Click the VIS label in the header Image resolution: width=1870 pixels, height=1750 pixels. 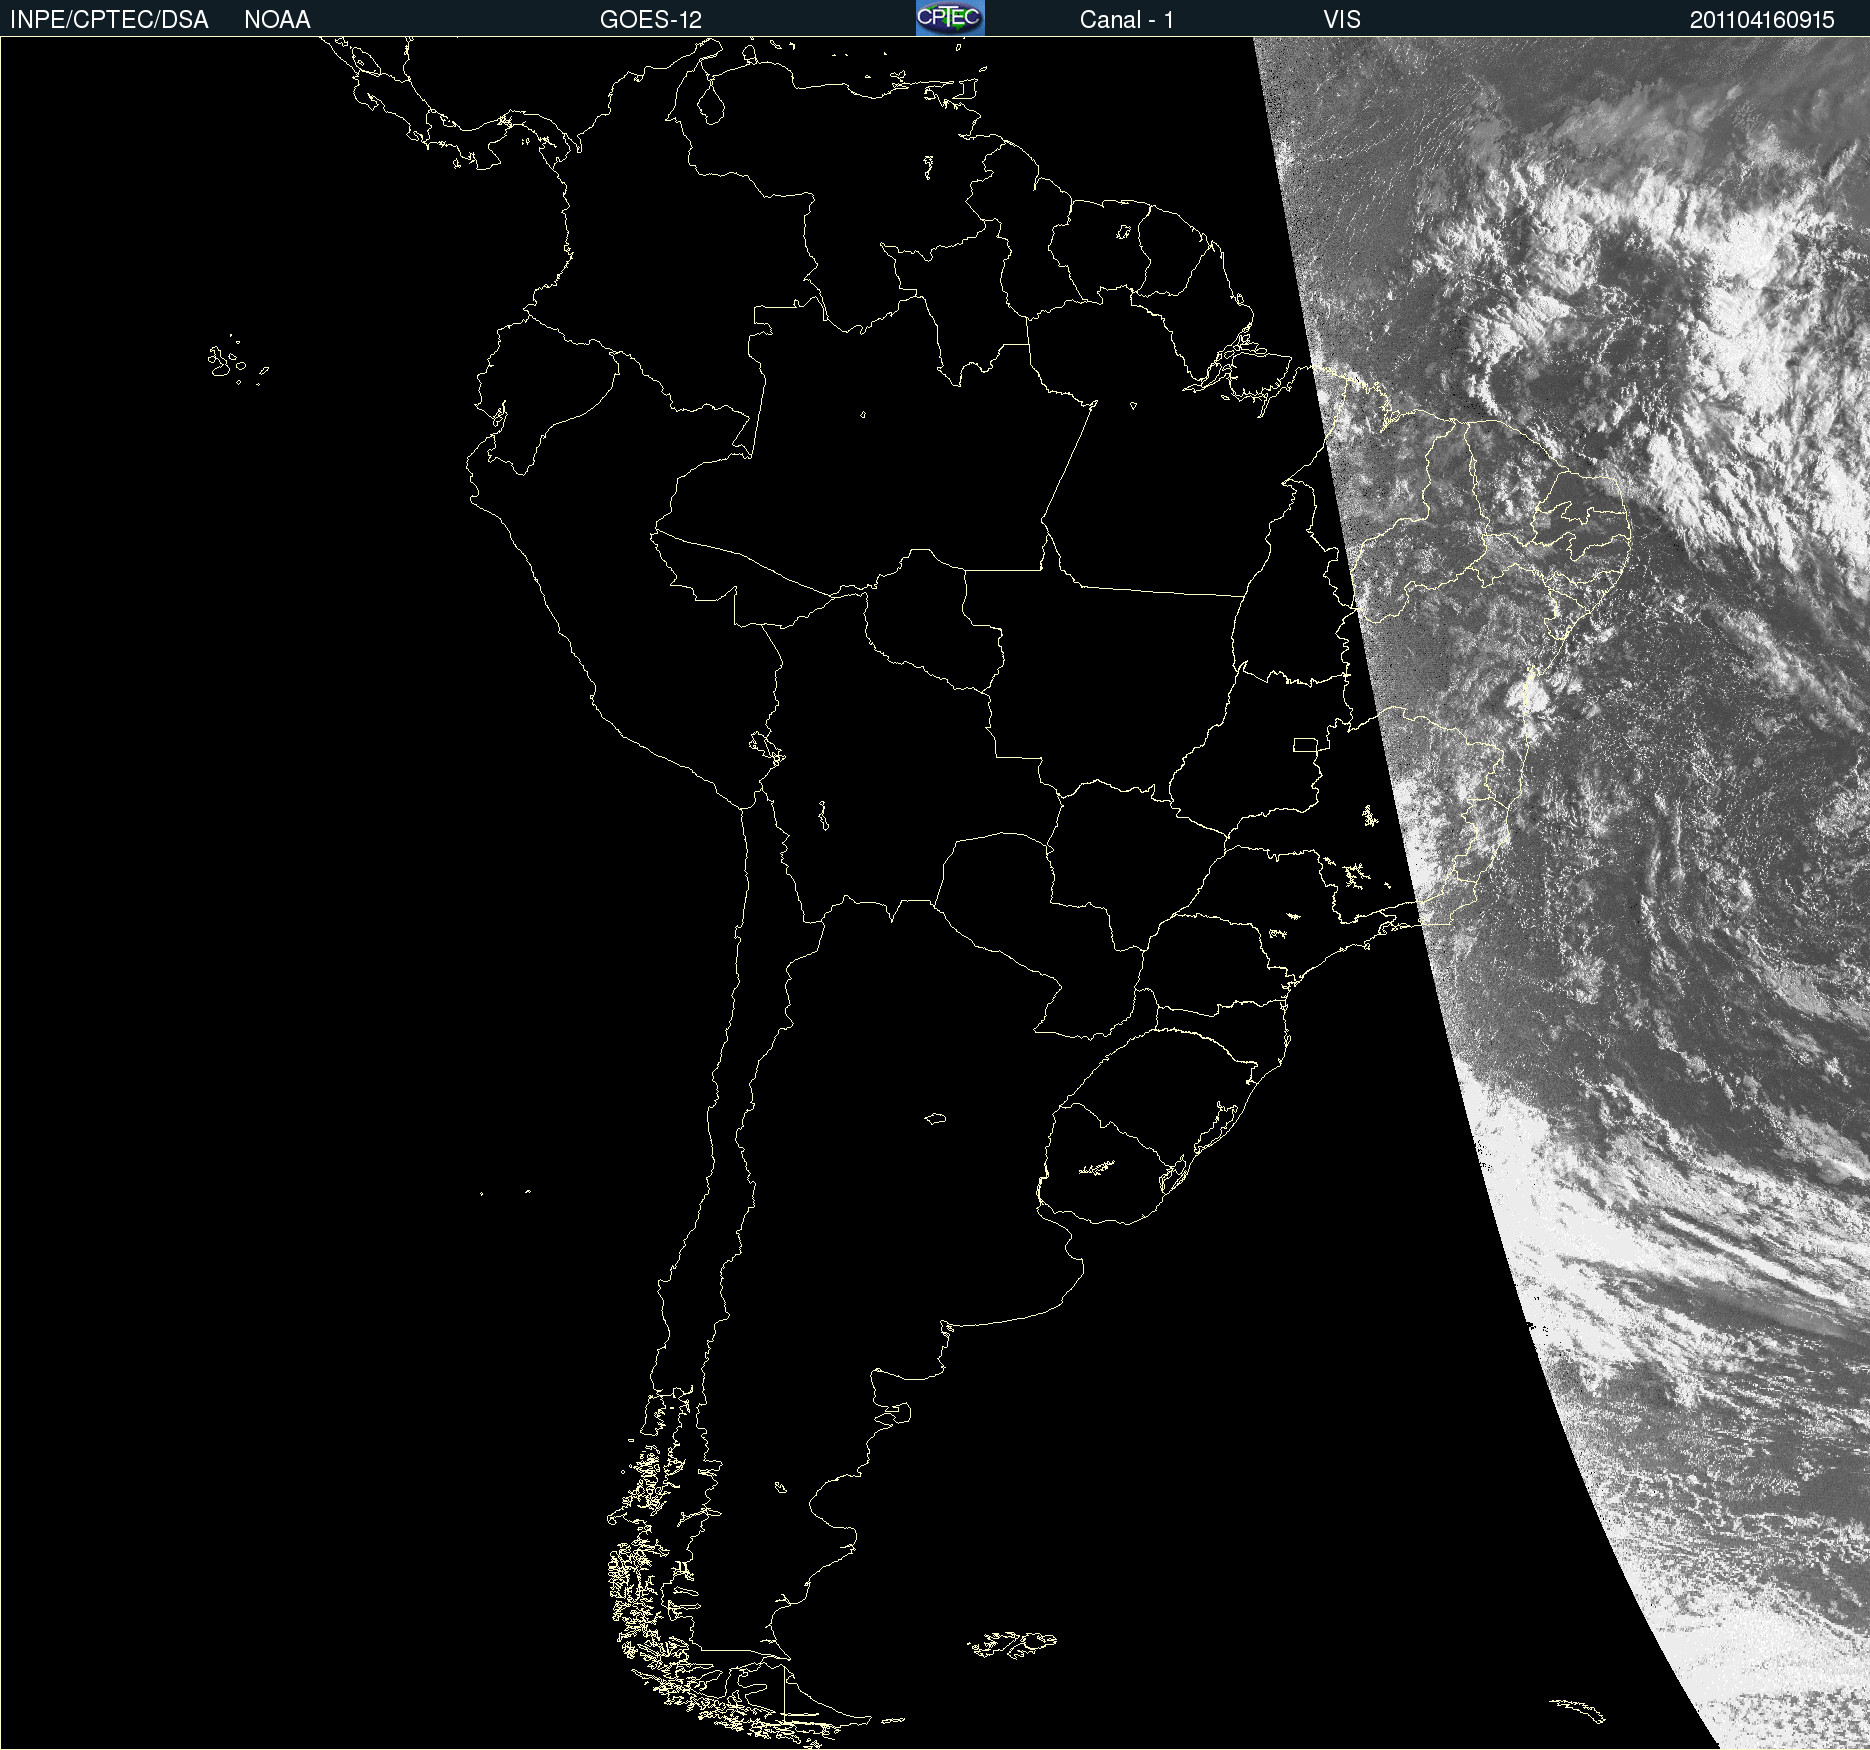tap(1342, 20)
